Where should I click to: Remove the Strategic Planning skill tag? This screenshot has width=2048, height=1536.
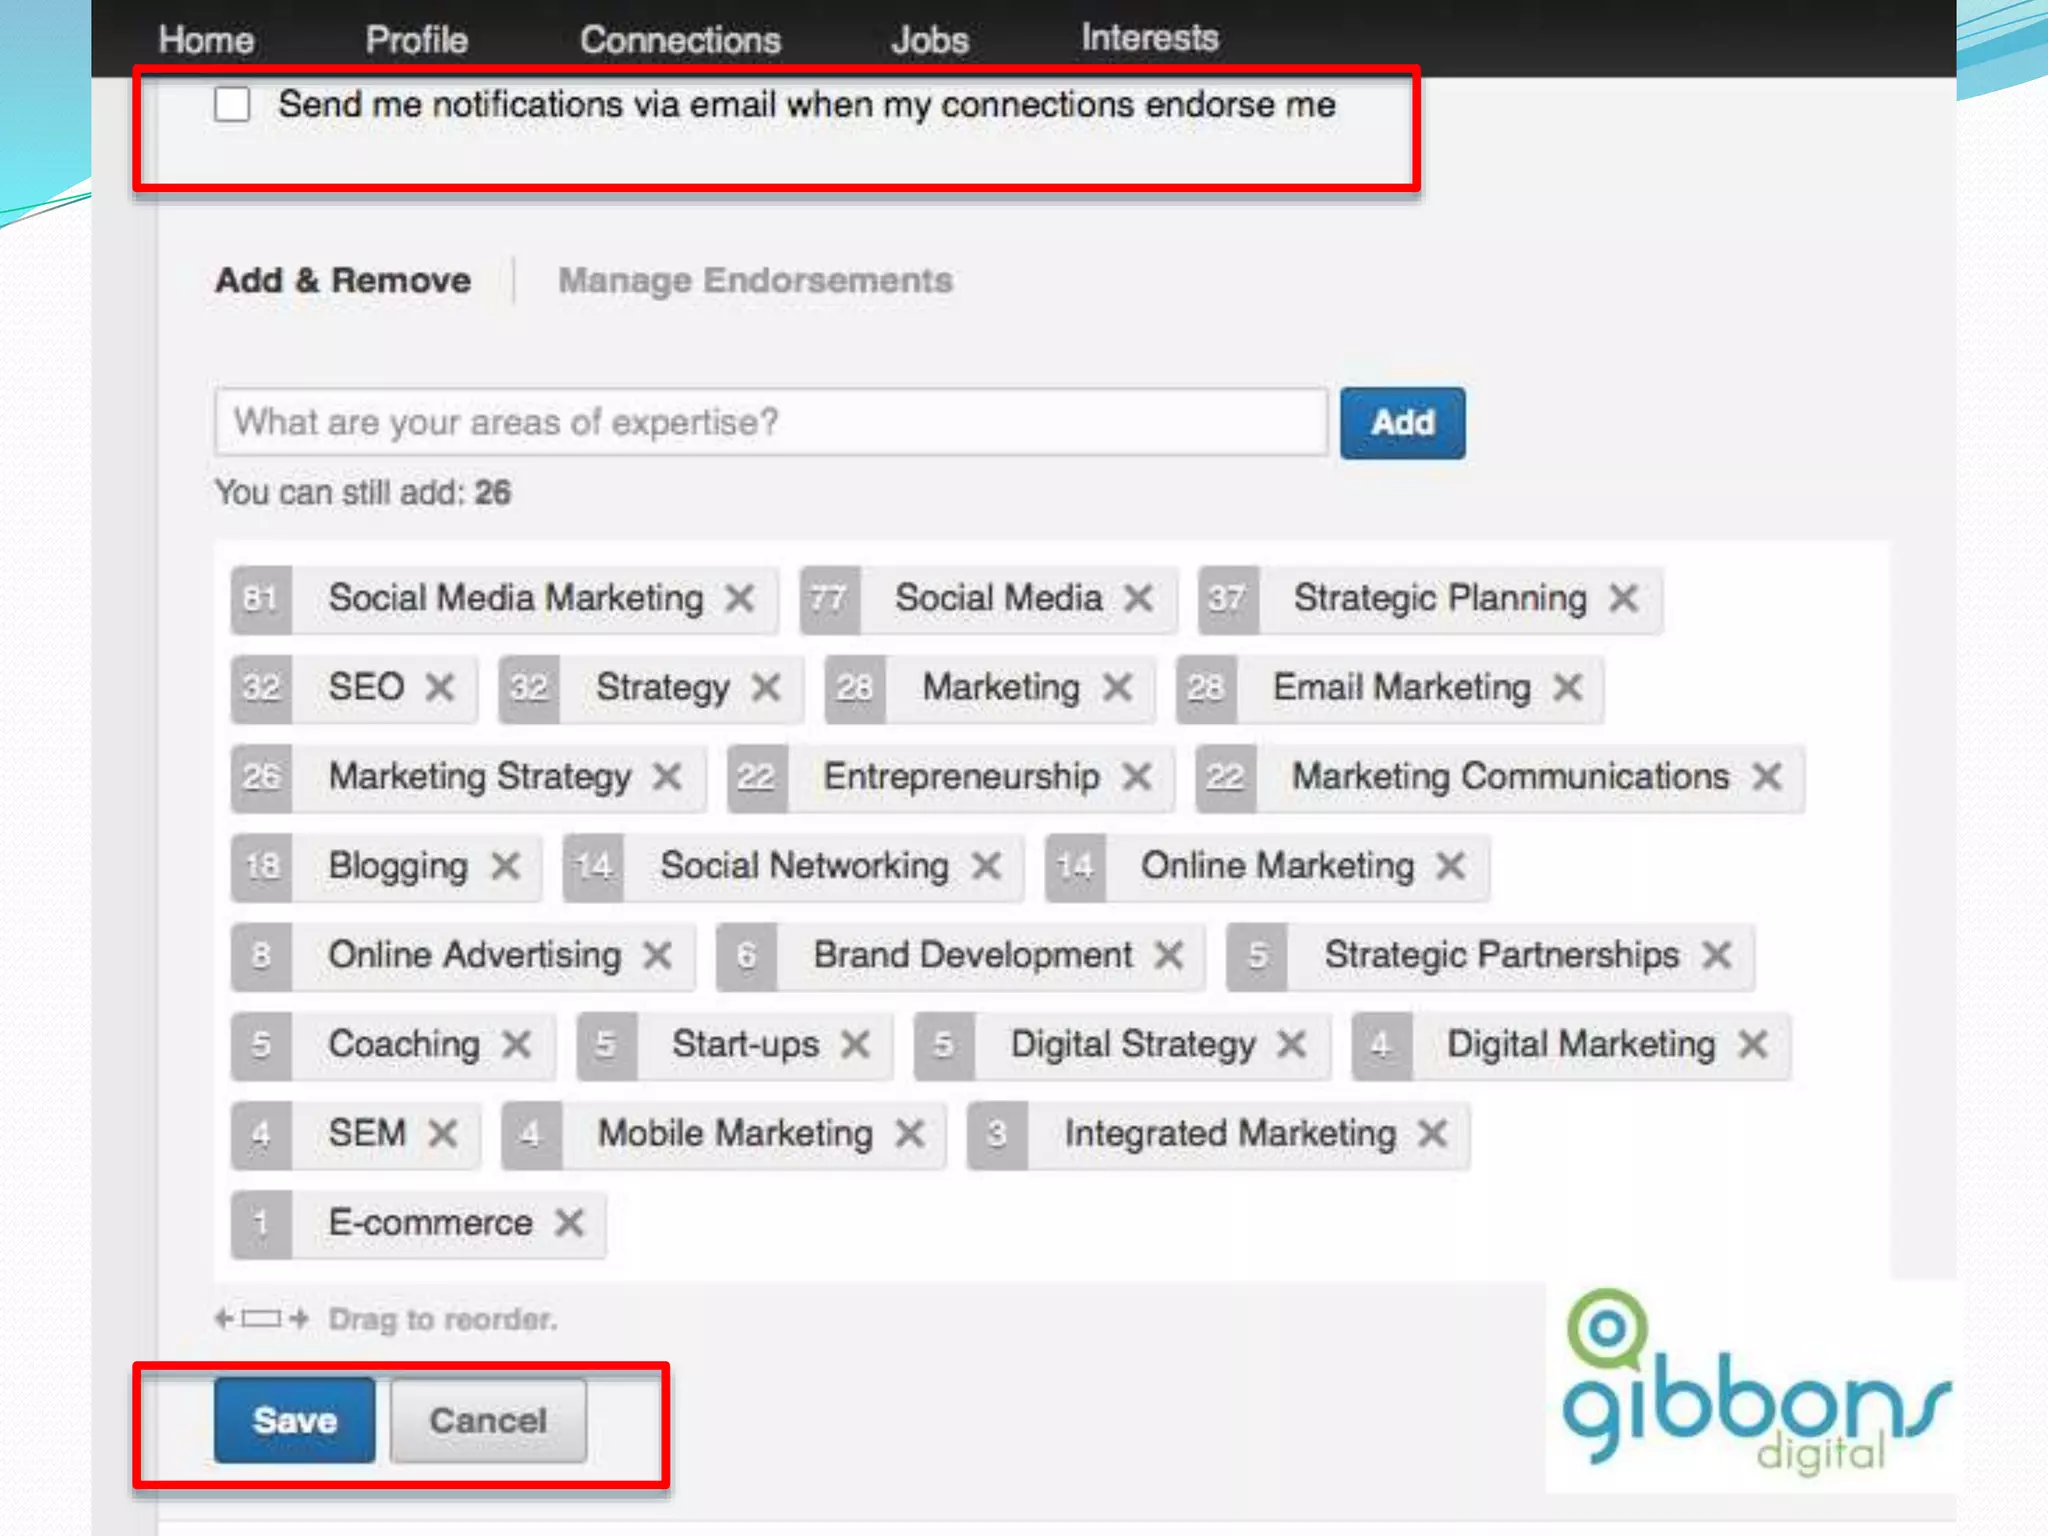(x=1623, y=599)
